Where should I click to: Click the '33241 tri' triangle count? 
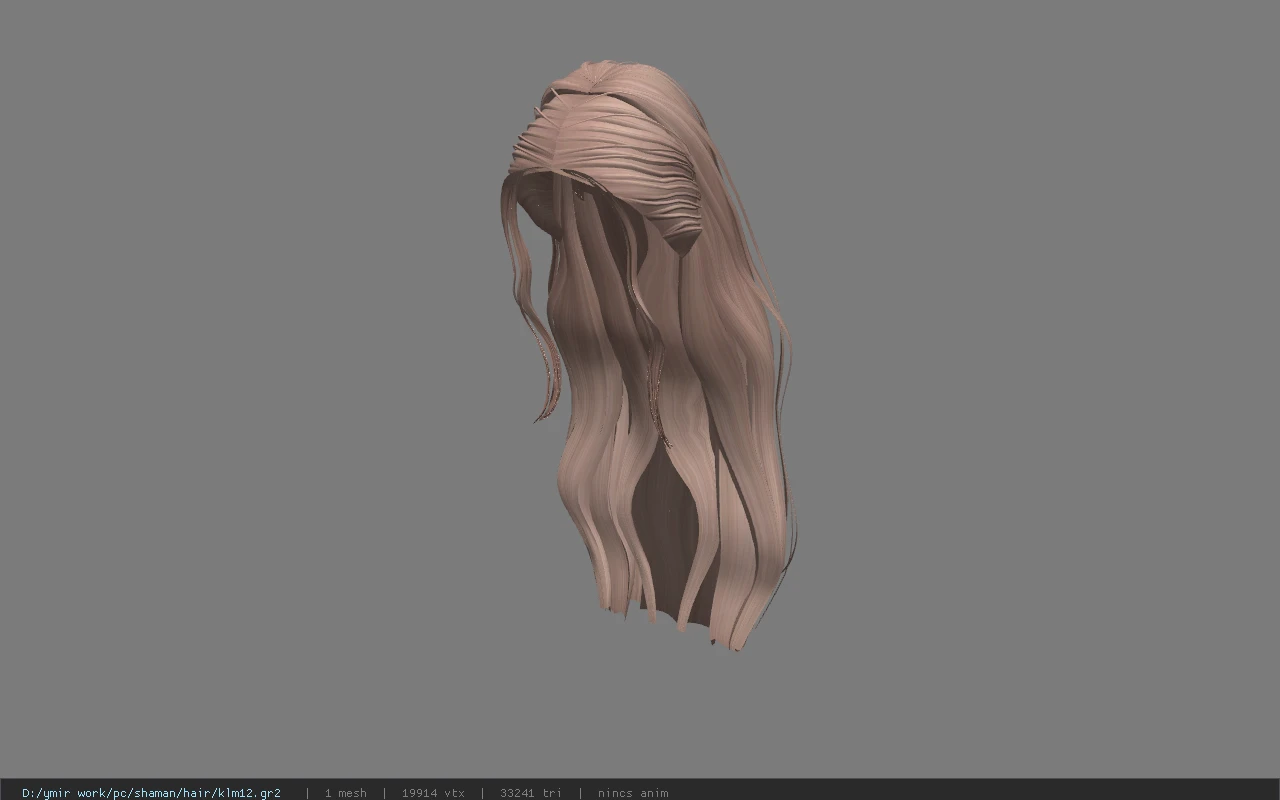(x=530, y=793)
